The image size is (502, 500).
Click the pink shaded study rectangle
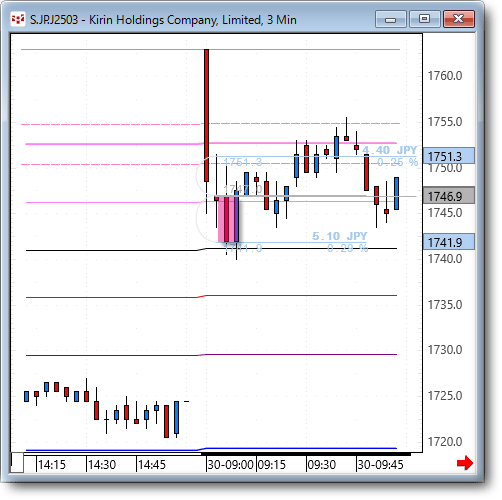pyautogui.click(x=229, y=219)
